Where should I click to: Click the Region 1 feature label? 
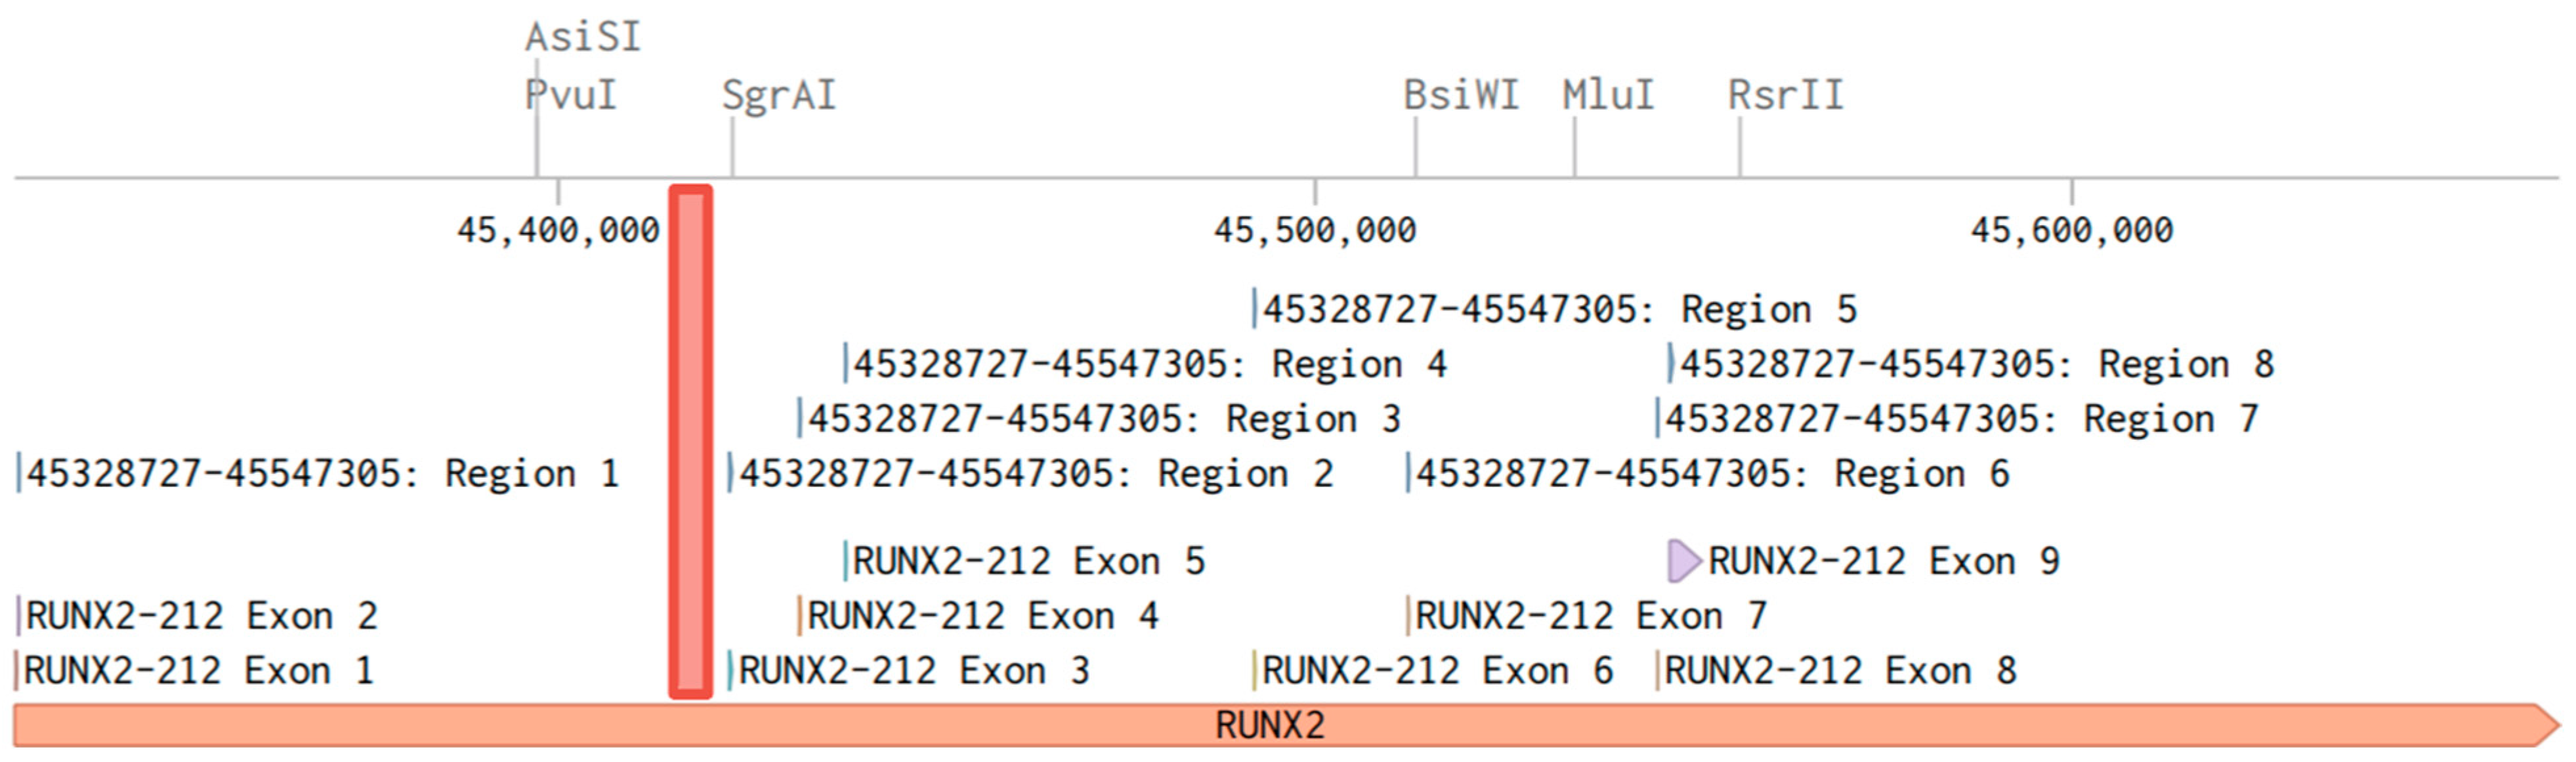[x=322, y=474]
